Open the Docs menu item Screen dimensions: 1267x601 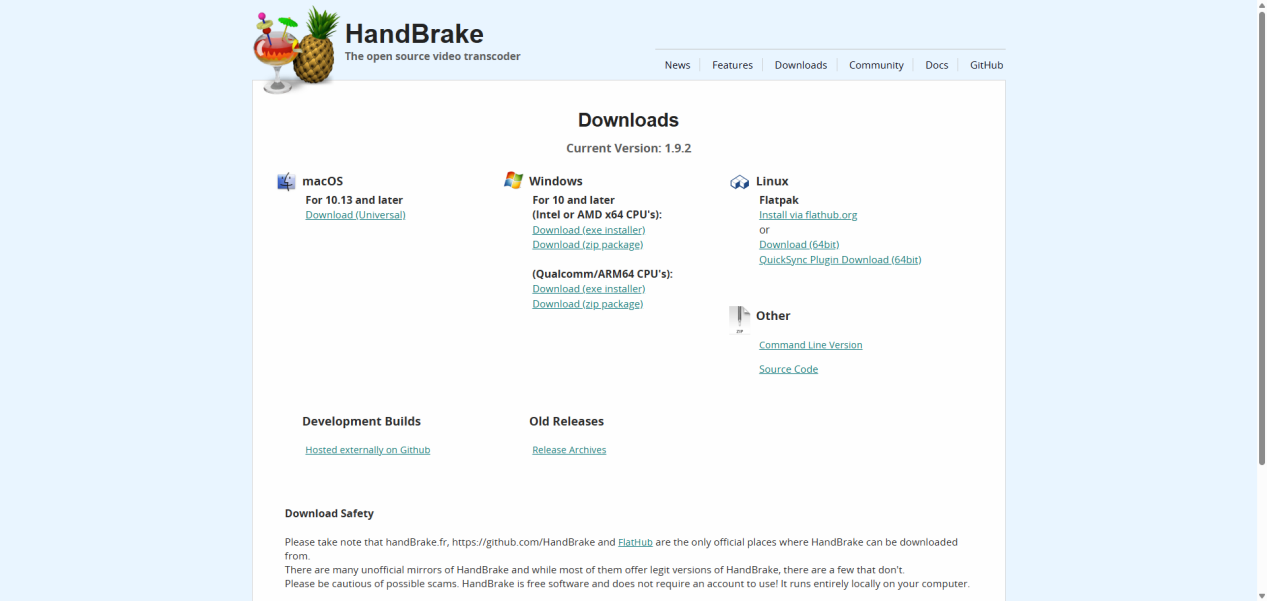936,65
